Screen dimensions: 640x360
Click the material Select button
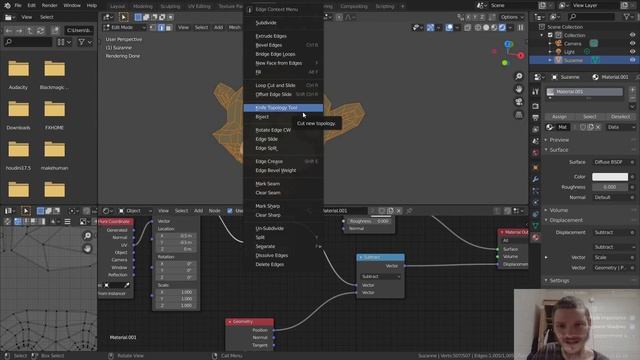click(589, 116)
